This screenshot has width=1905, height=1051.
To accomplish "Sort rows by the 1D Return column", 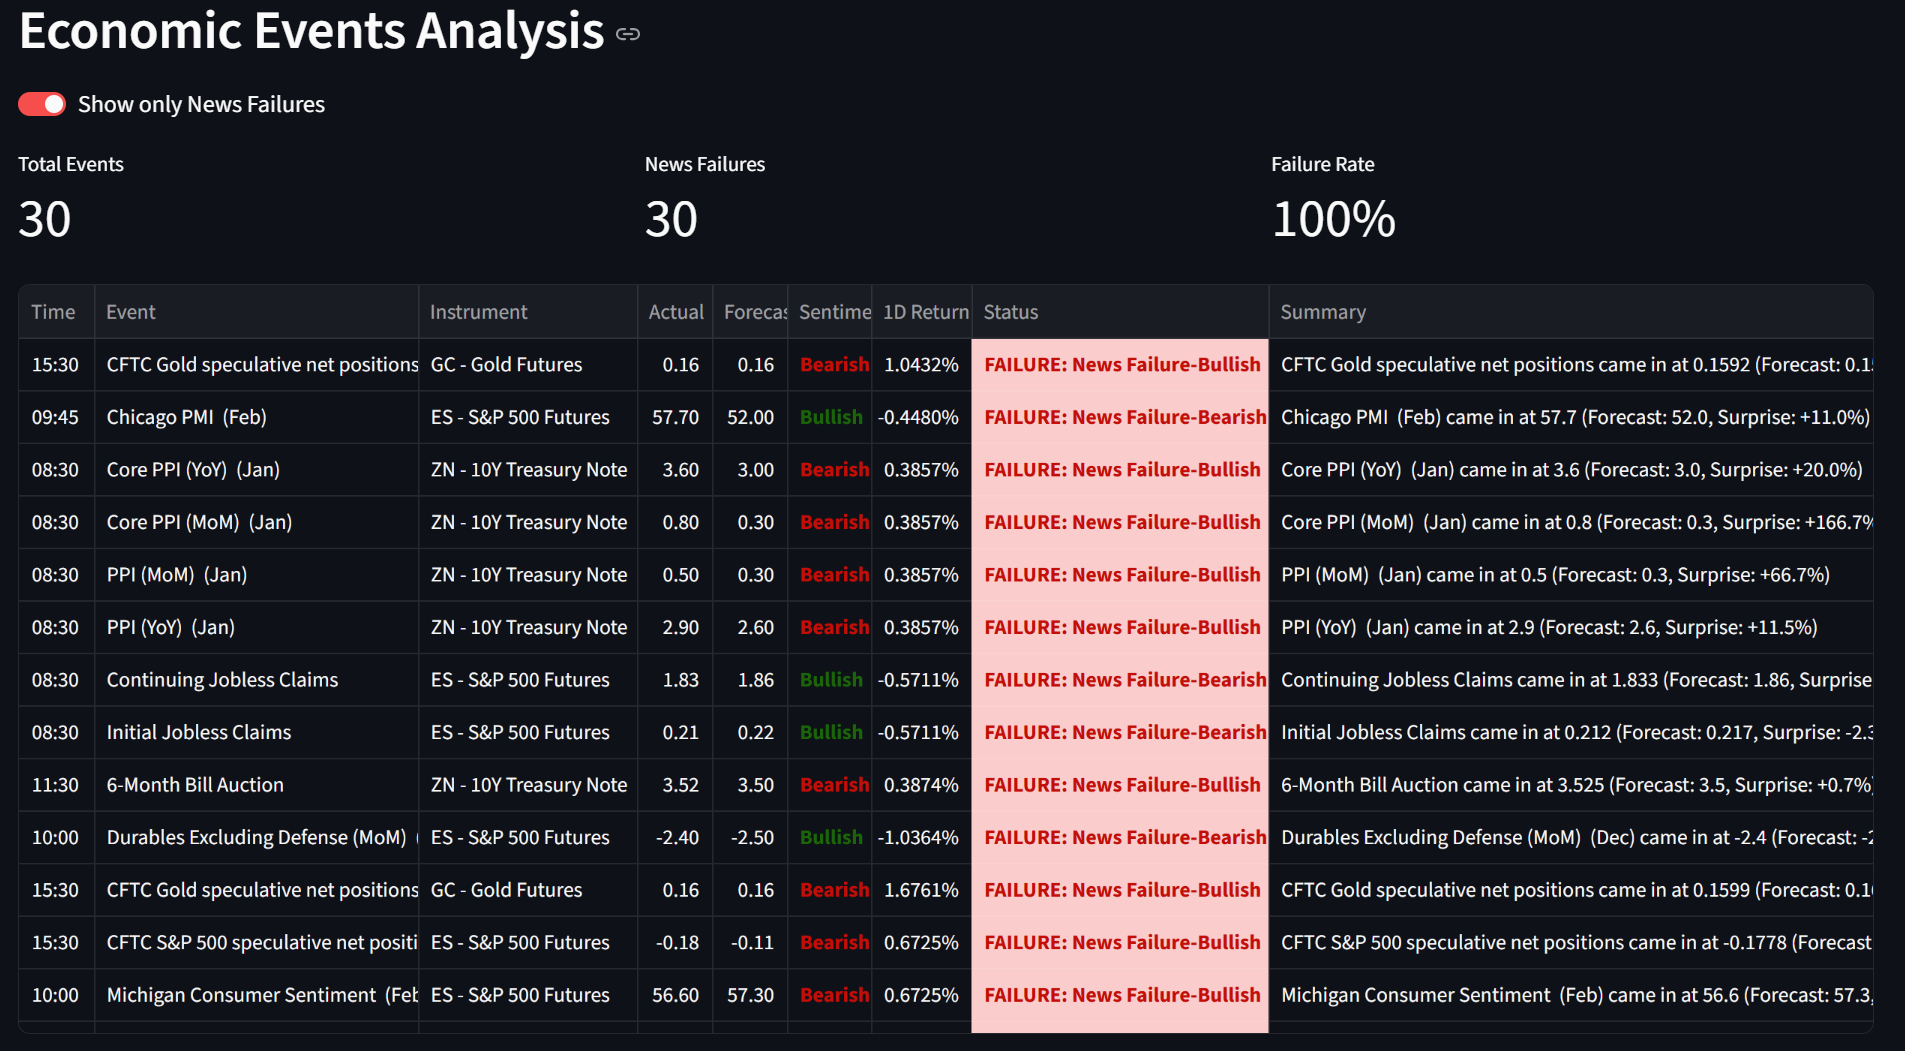I will (x=923, y=311).
